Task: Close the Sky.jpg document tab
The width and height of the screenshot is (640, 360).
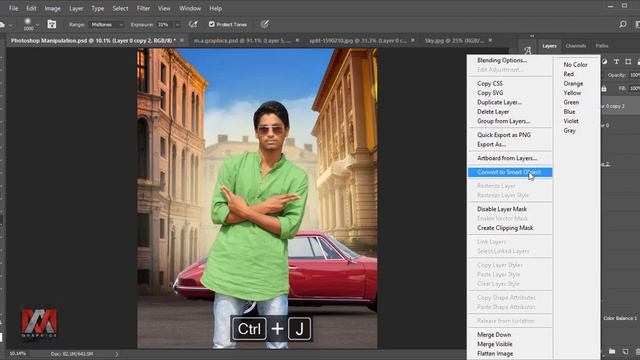Action: coord(490,40)
